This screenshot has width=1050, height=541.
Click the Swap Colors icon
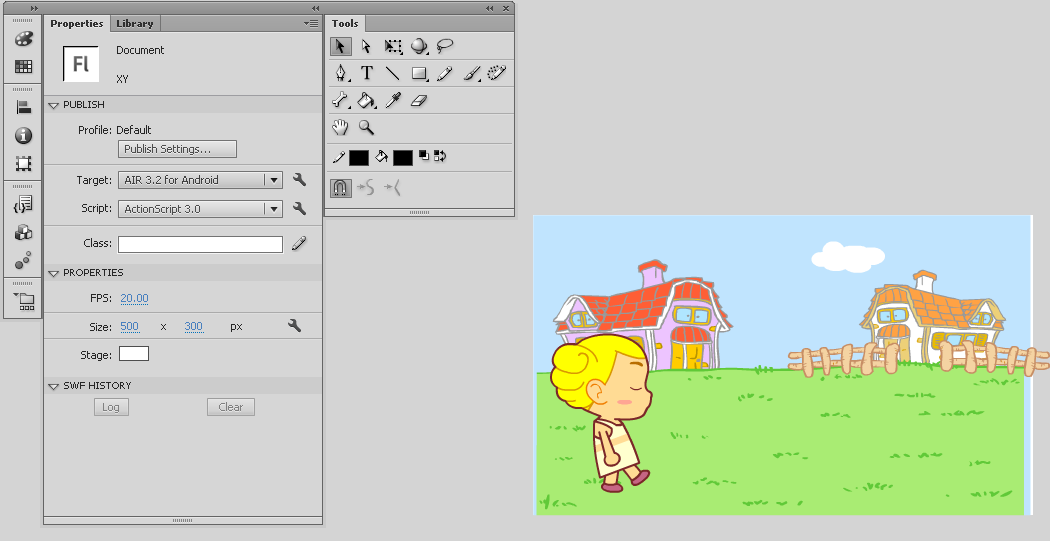tap(440, 155)
